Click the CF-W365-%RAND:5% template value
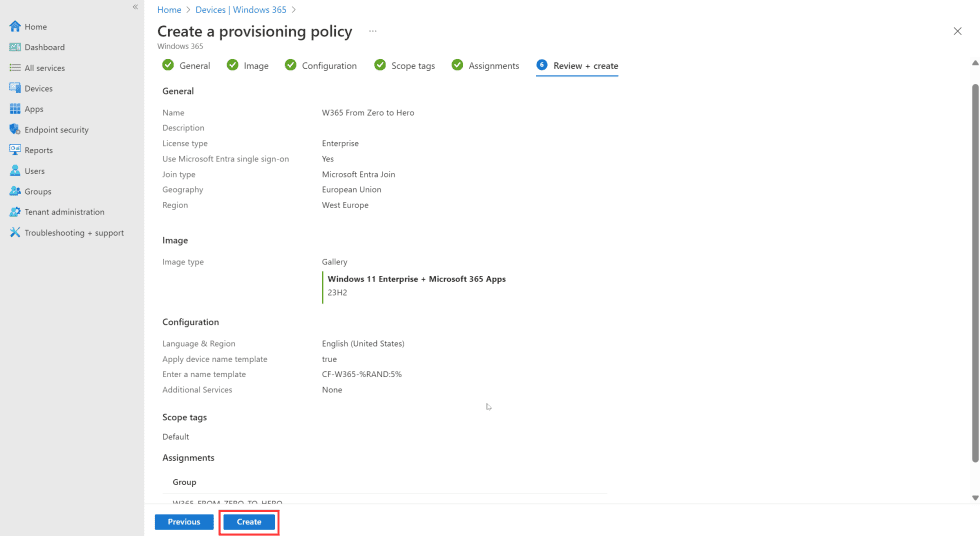 (362, 375)
